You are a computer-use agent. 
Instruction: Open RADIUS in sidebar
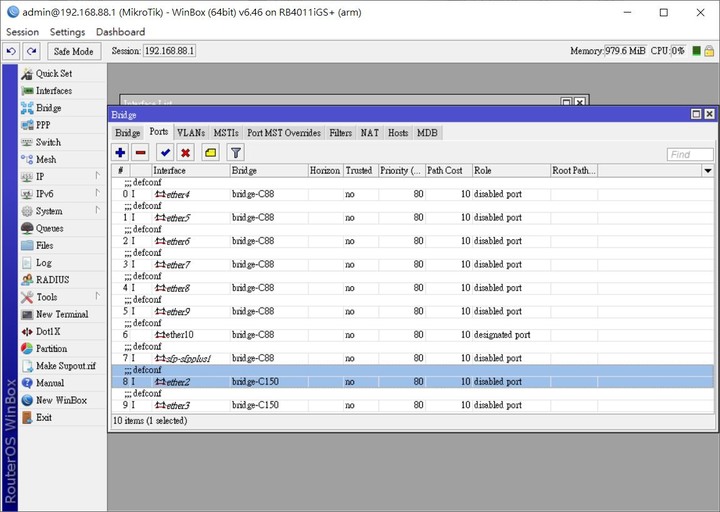(62, 280)
